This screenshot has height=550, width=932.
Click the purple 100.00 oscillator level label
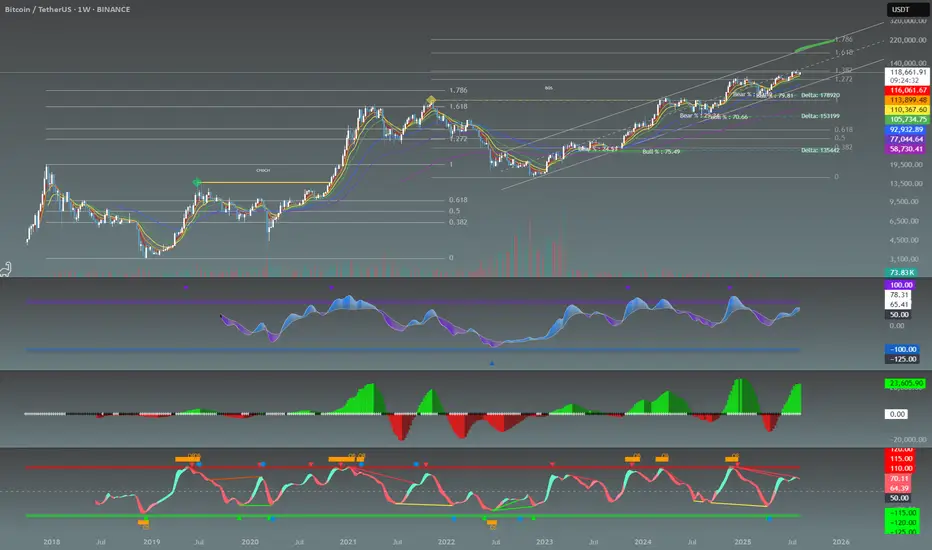902,285
